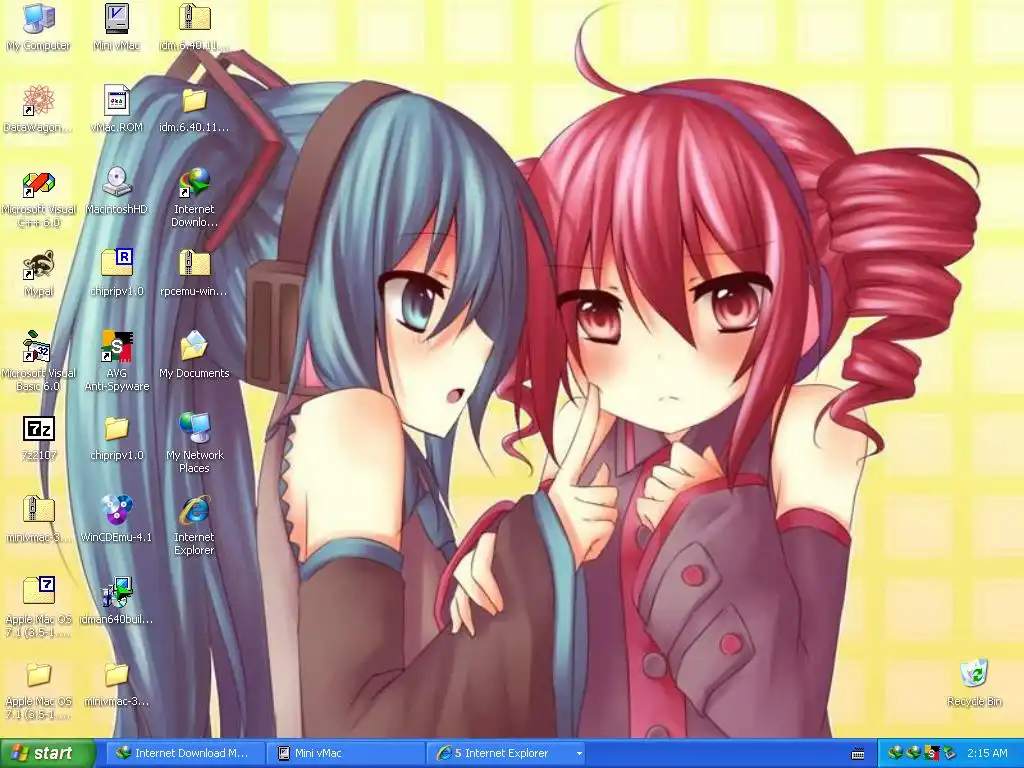
Task: Switch to the Mini vMac taskbar window
Action: [347, 754]
